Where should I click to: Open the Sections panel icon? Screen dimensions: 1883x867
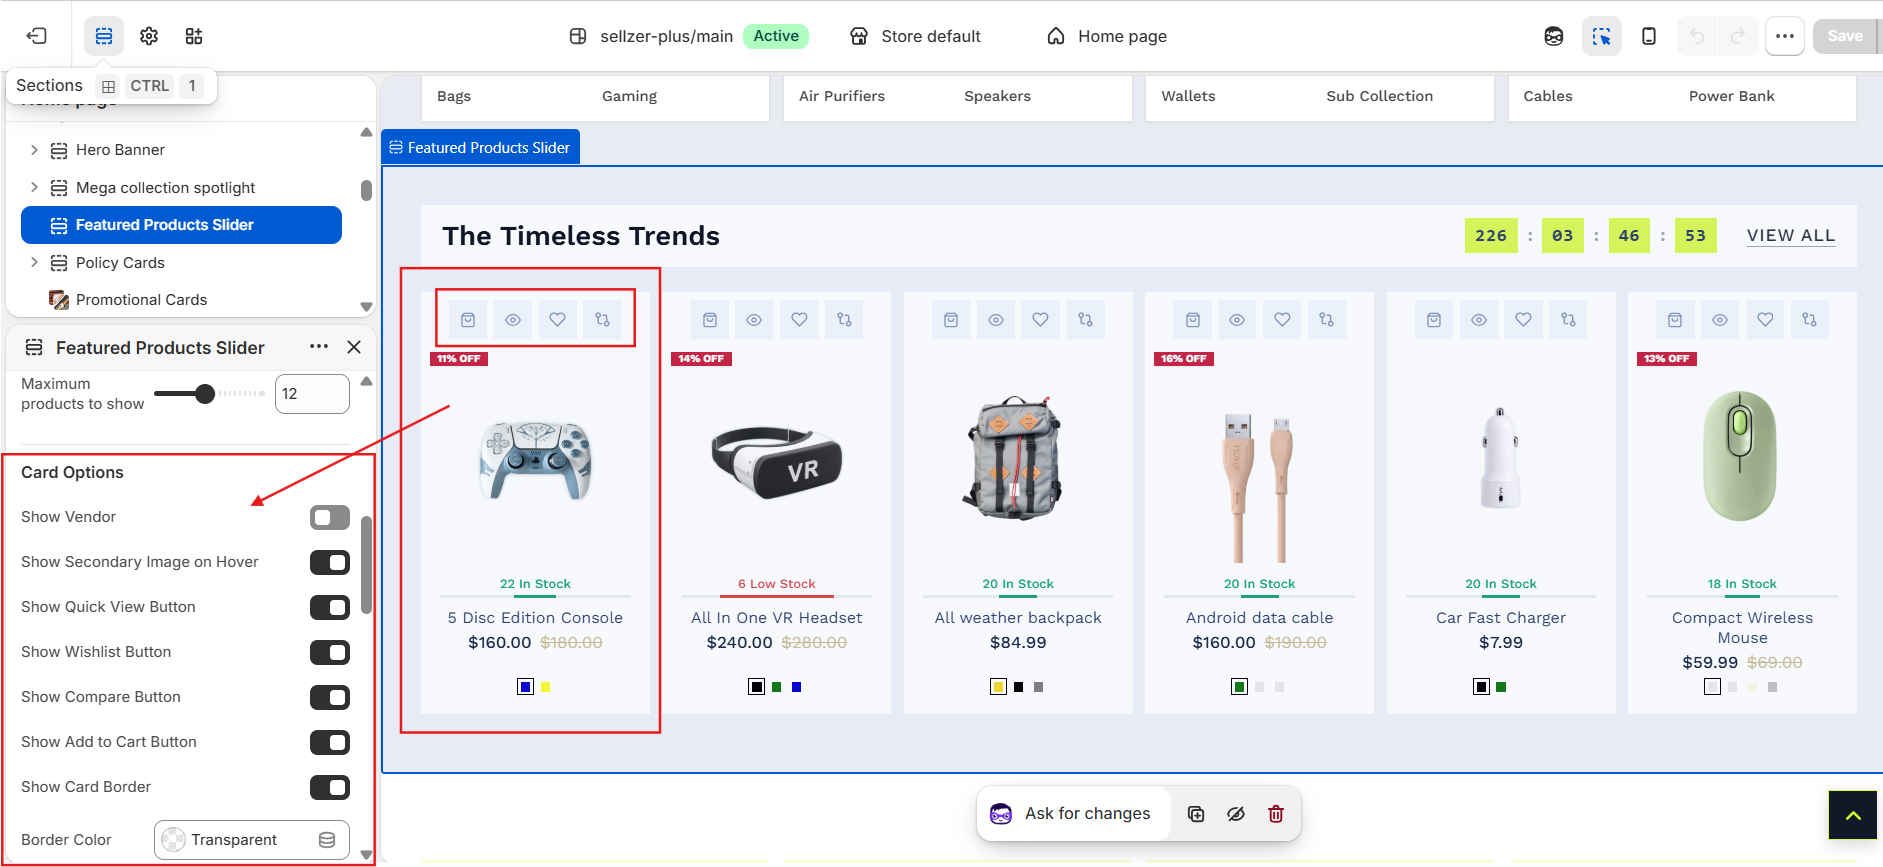(104, 36)
